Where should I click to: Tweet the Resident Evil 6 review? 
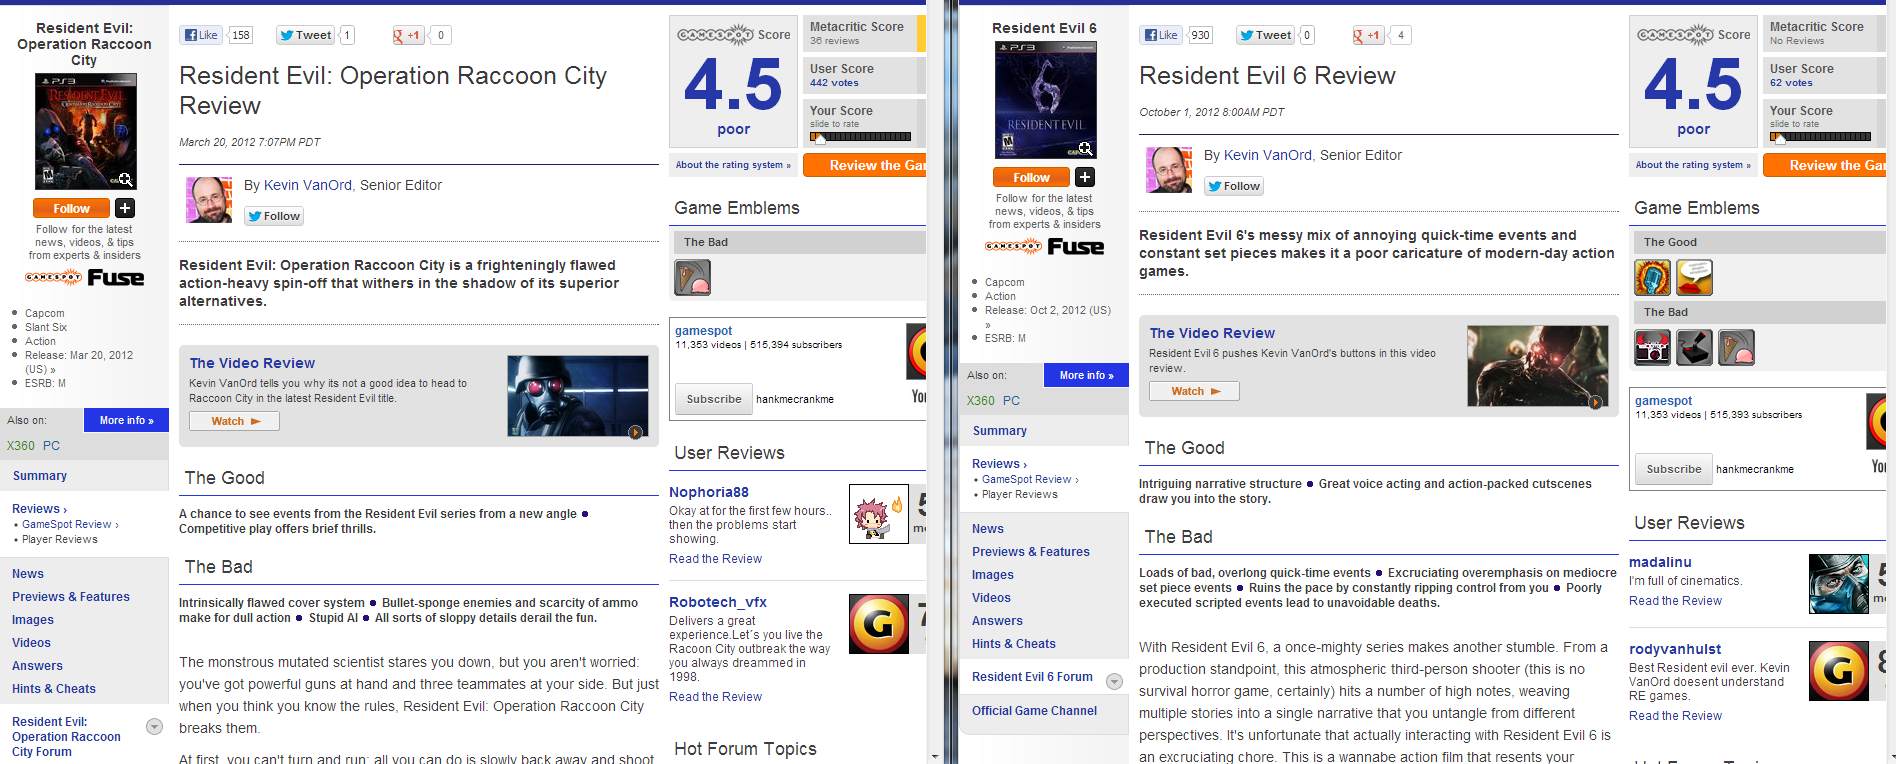(1266, 35)
